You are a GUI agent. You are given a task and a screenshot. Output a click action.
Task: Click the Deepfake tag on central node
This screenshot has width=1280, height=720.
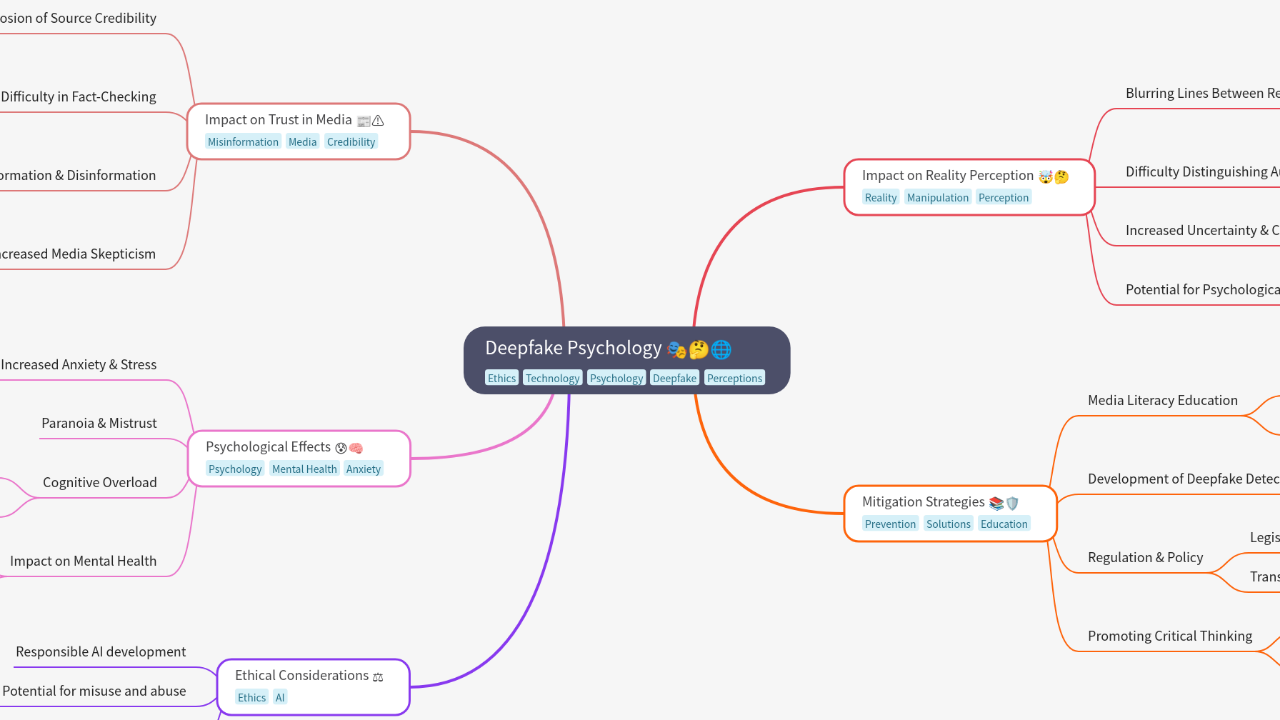[x=675, y=378]
